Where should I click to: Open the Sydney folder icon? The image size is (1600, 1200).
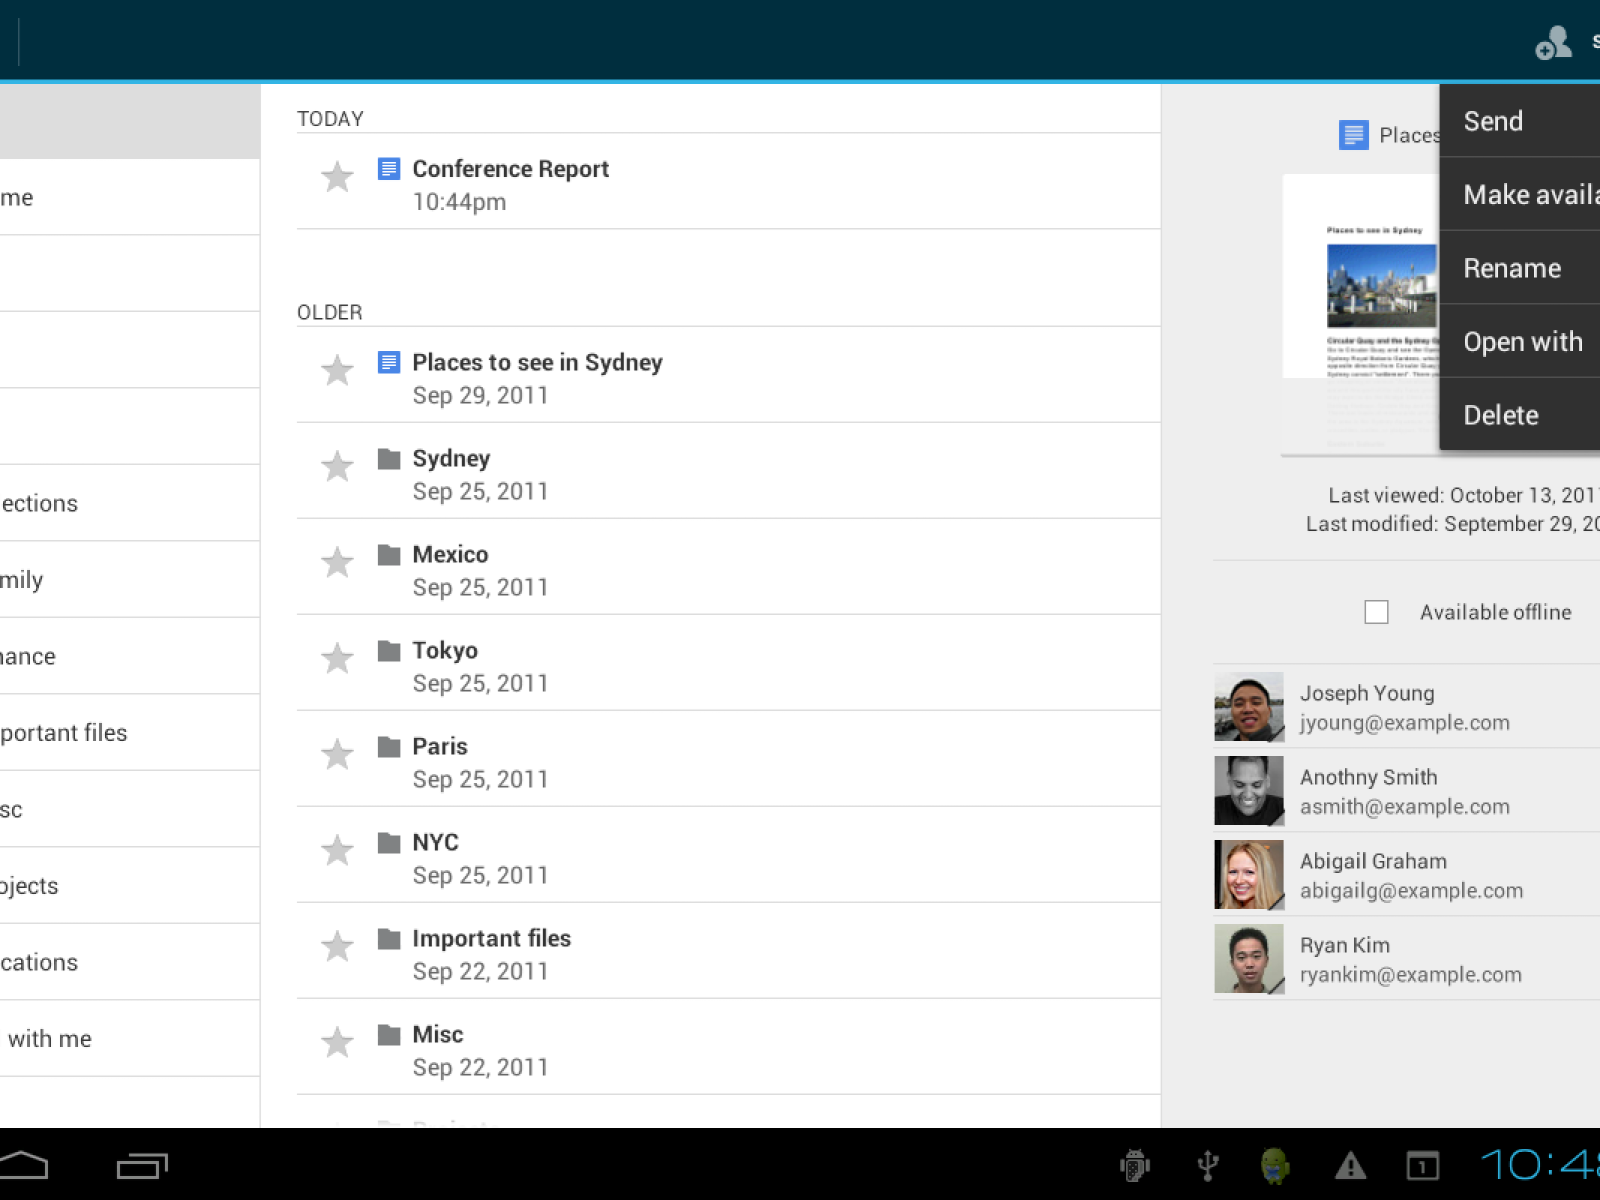(389, 459)
